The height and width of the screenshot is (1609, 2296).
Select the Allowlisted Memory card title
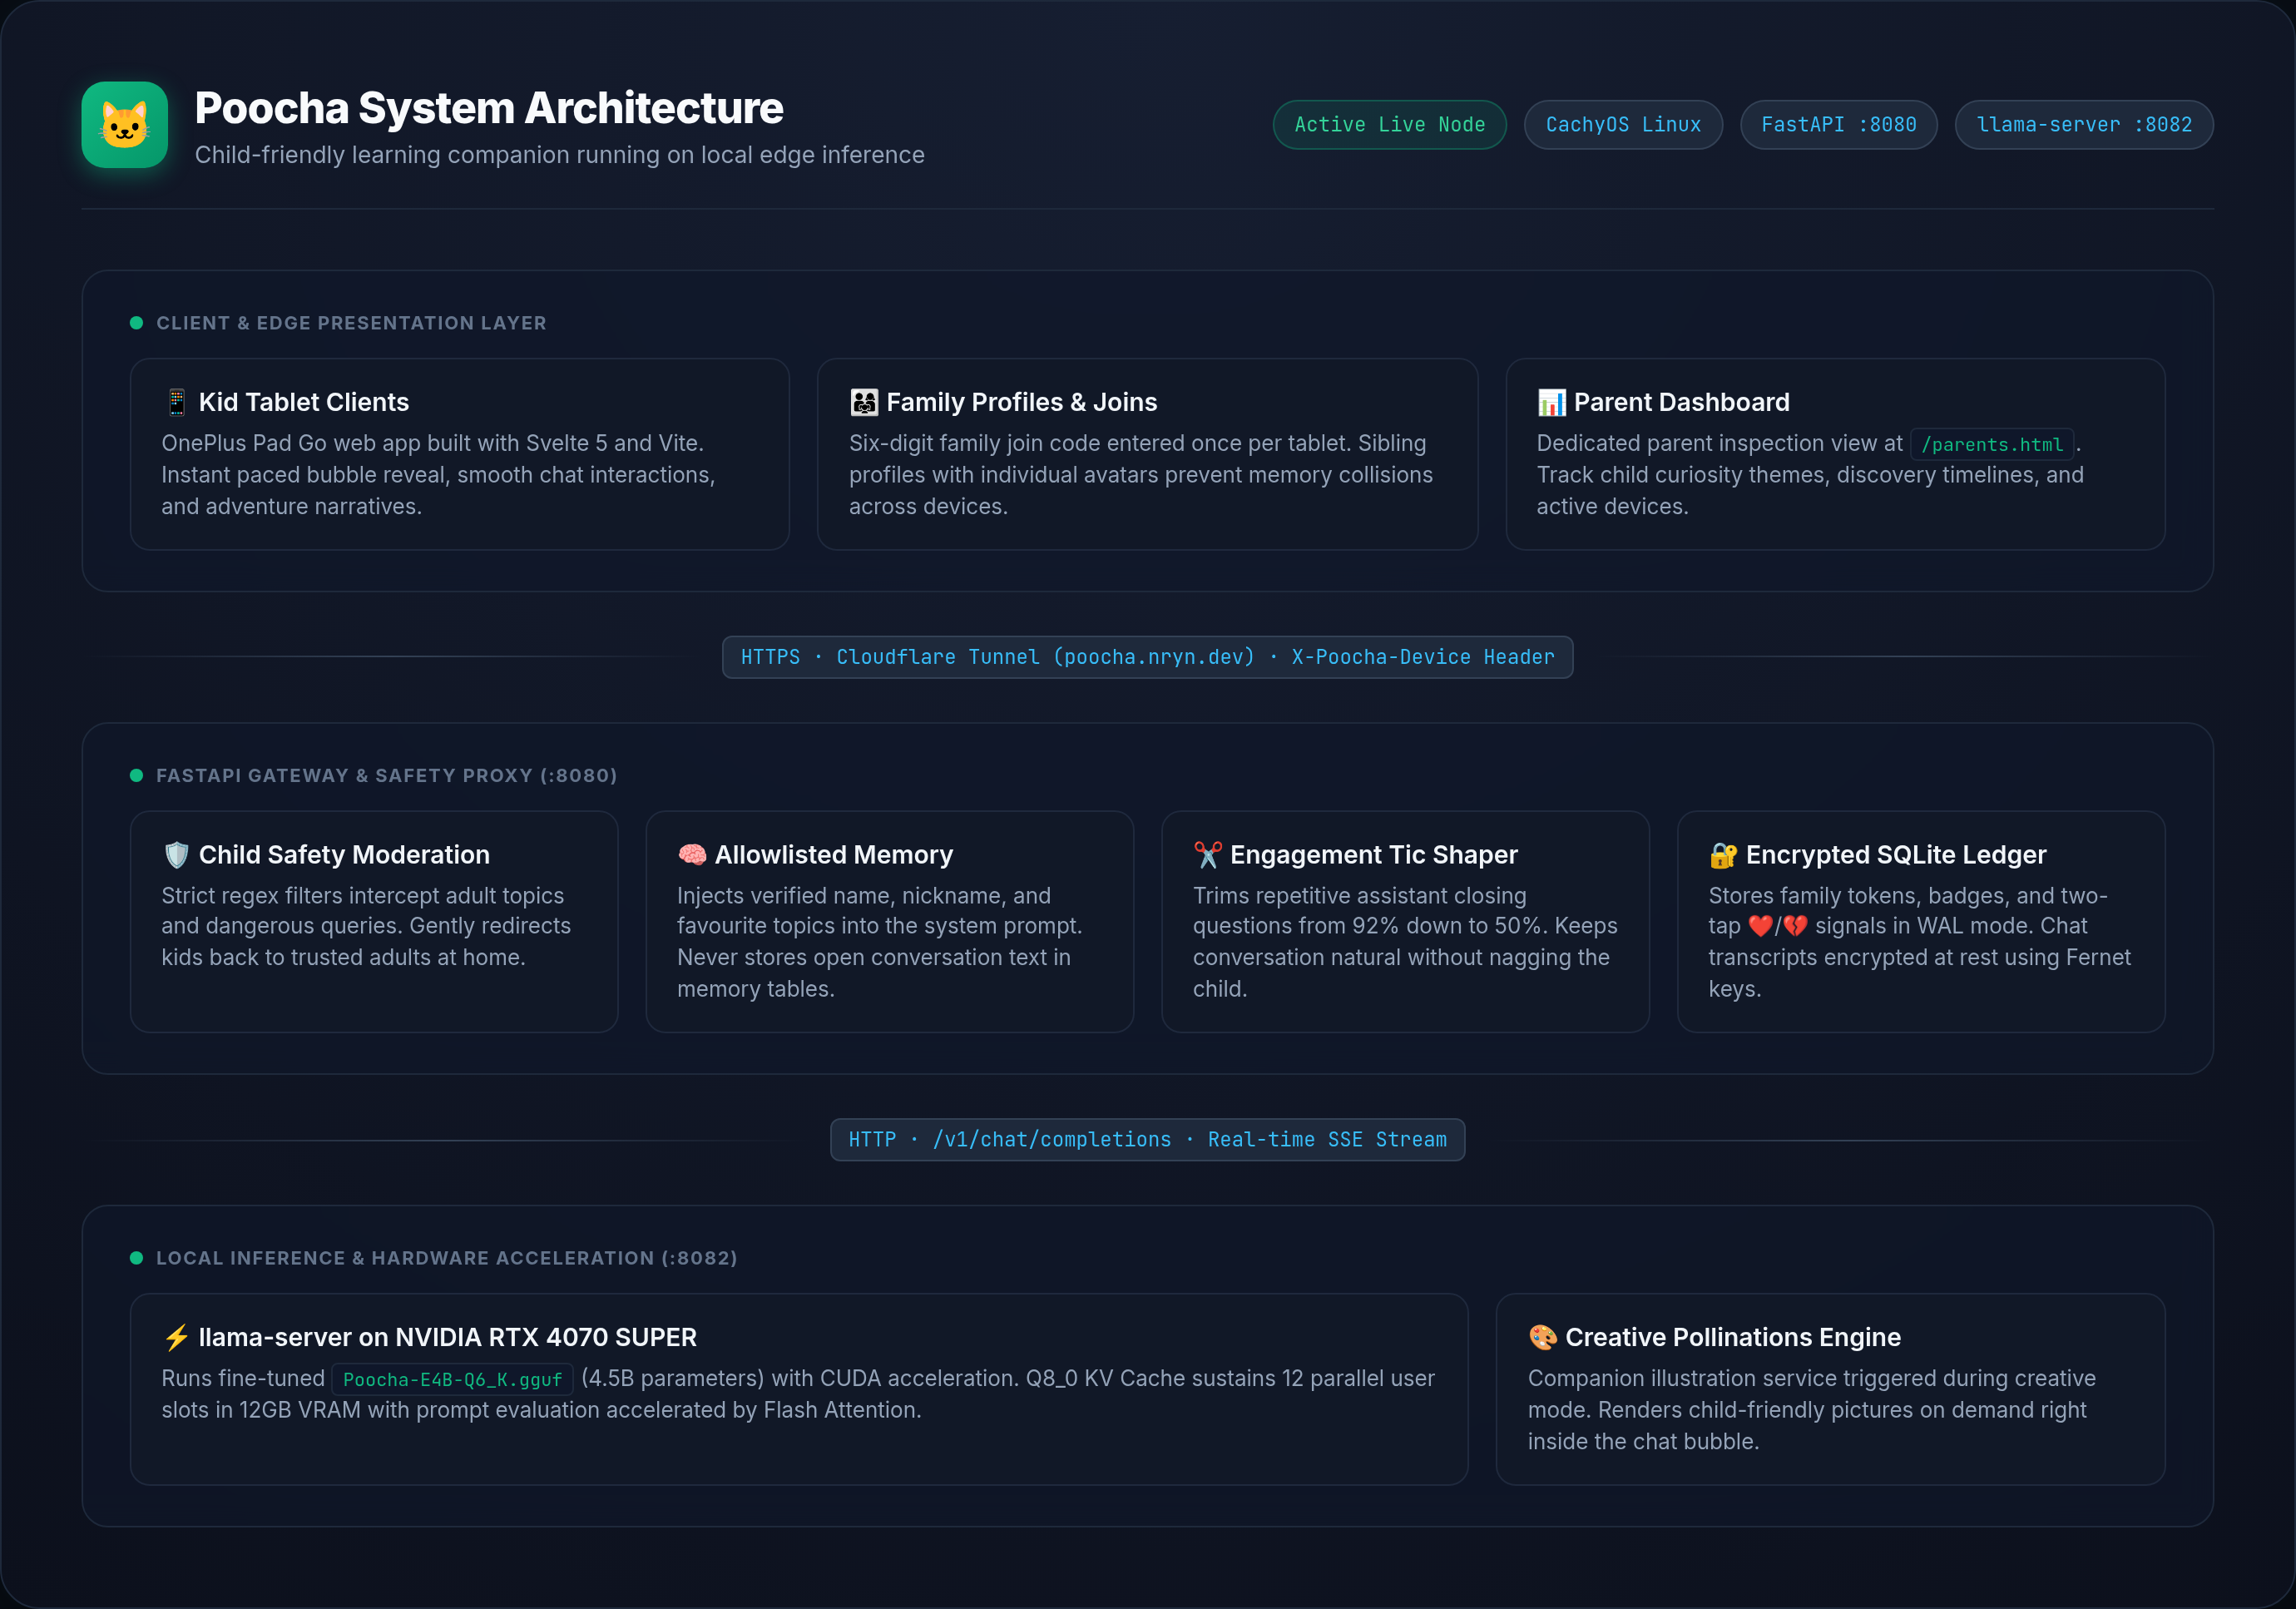[x=833, y=855]
